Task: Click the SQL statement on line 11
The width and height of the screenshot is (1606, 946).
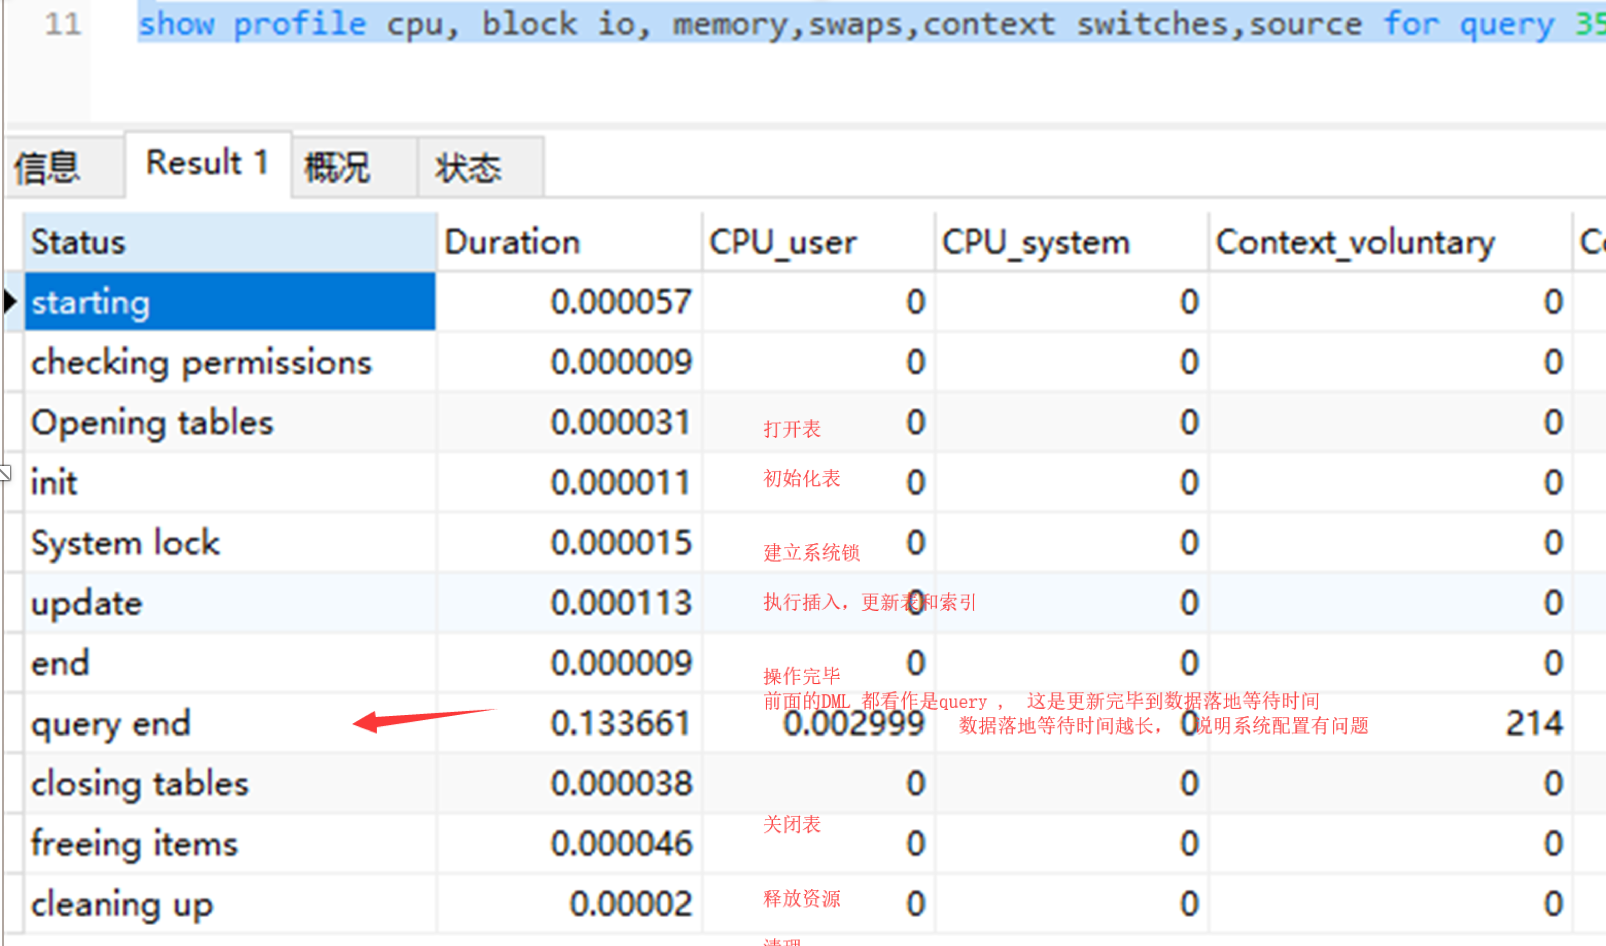Action: (x=871, y=23)
